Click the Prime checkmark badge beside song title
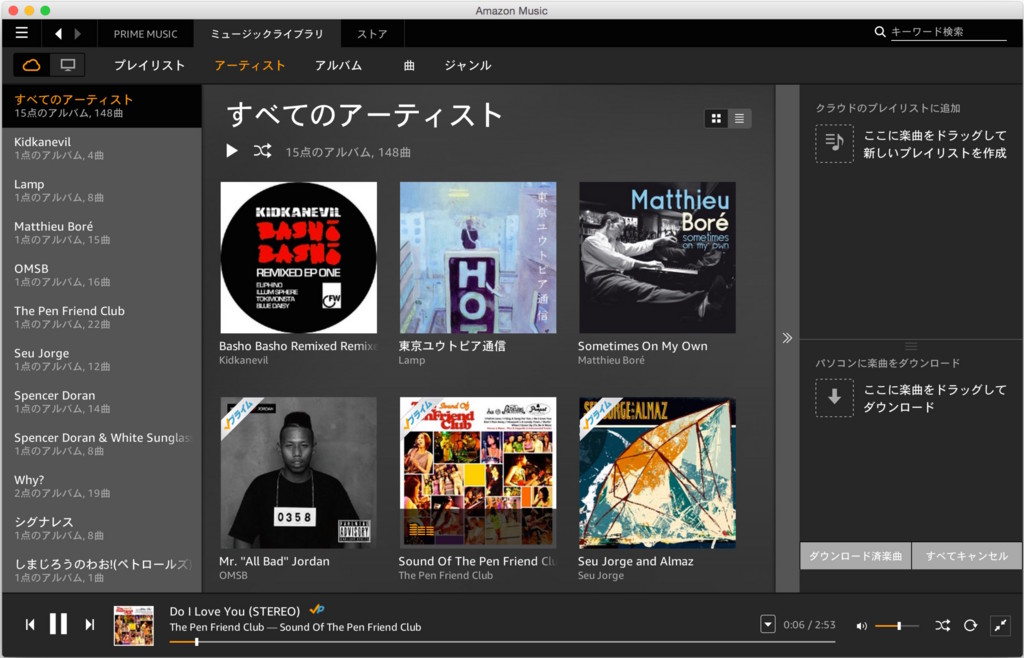This screenshot has height=658, width=1024. click(x=317, y=609)
